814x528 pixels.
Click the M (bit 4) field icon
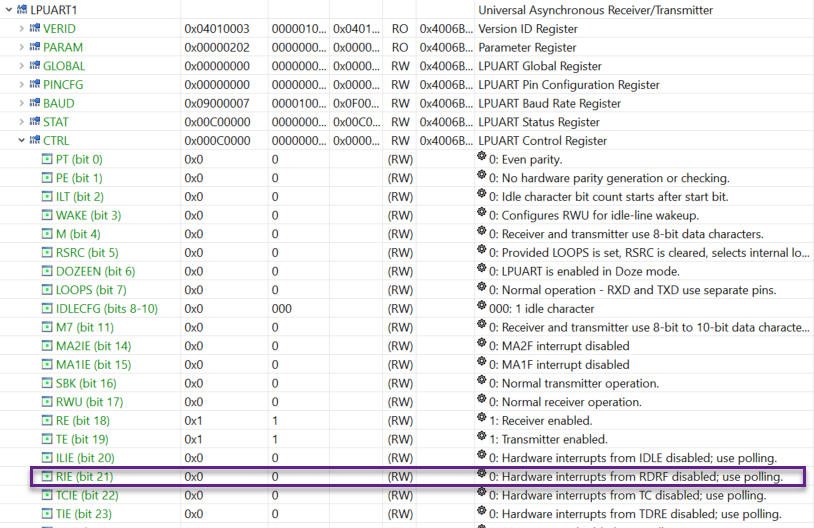47,234
